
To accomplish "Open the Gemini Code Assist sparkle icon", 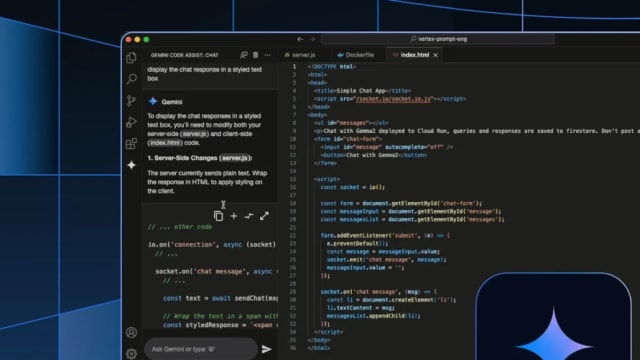I will coord(131,165).
